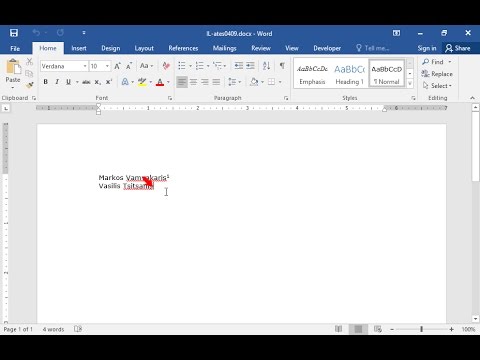The width and height of the screenshot is (480, 360).
Task: Click Clear All Formatting icon
Action: coord(166,66)
